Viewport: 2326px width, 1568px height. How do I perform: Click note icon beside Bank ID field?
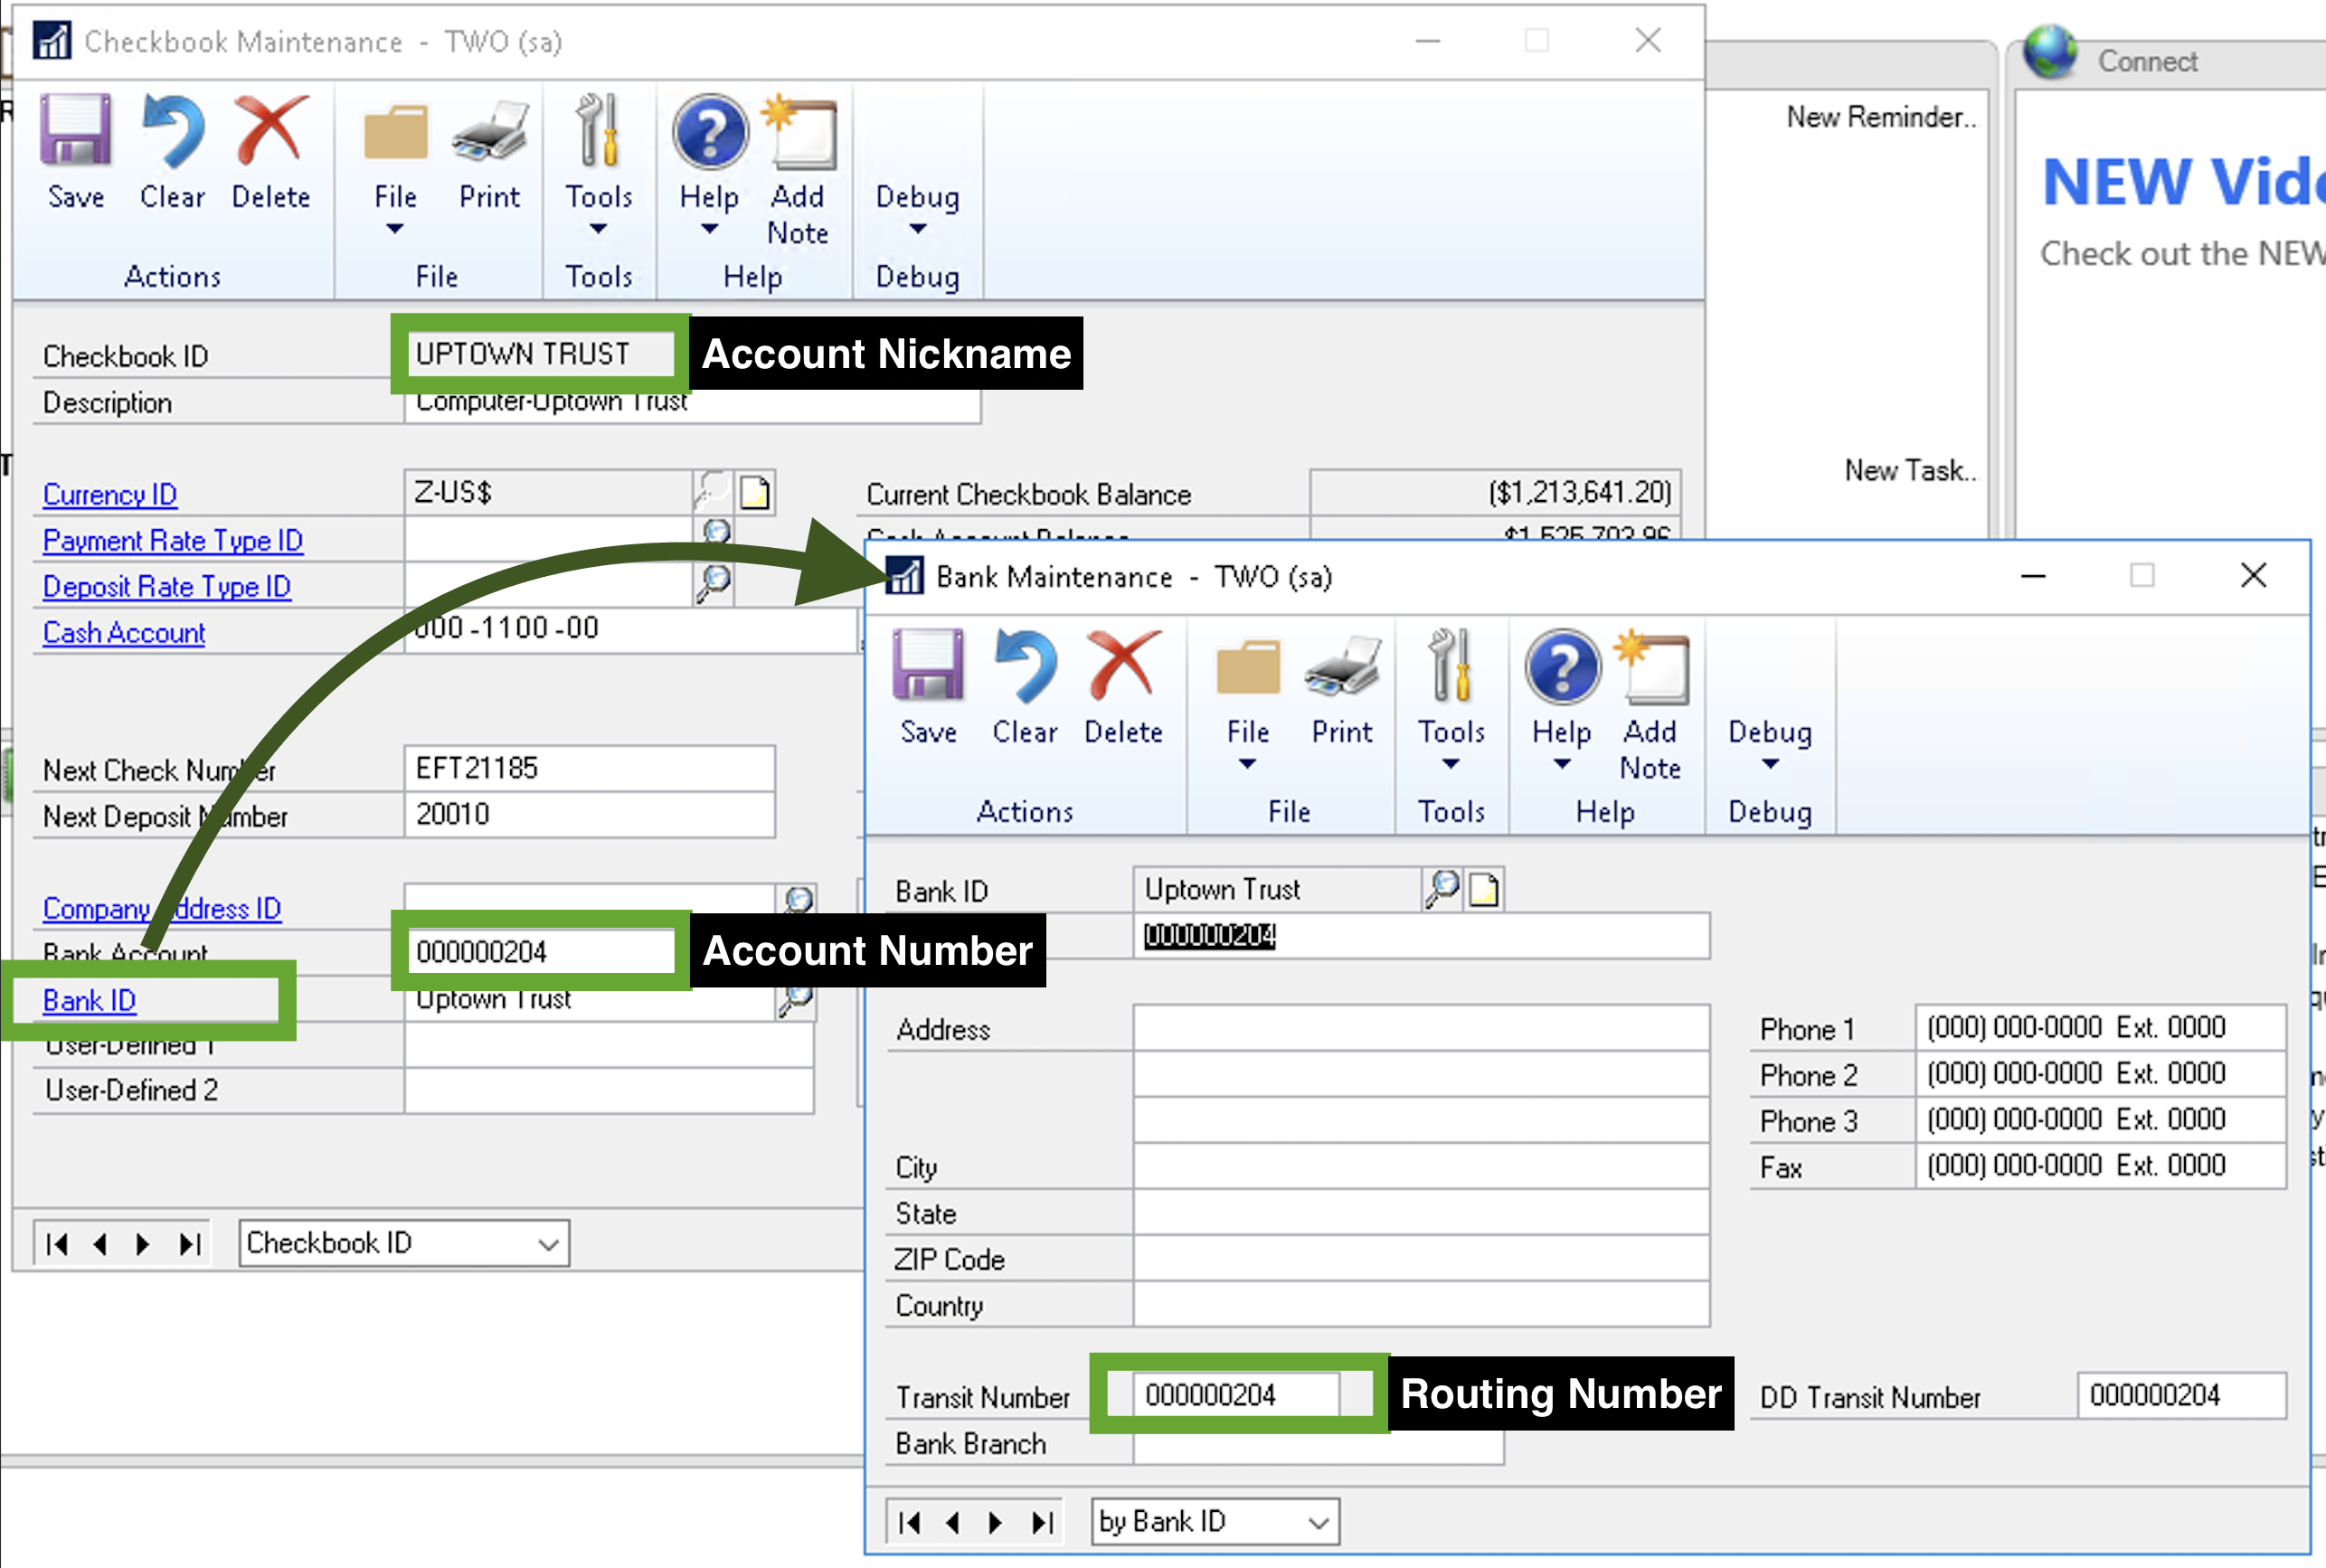1485,889
